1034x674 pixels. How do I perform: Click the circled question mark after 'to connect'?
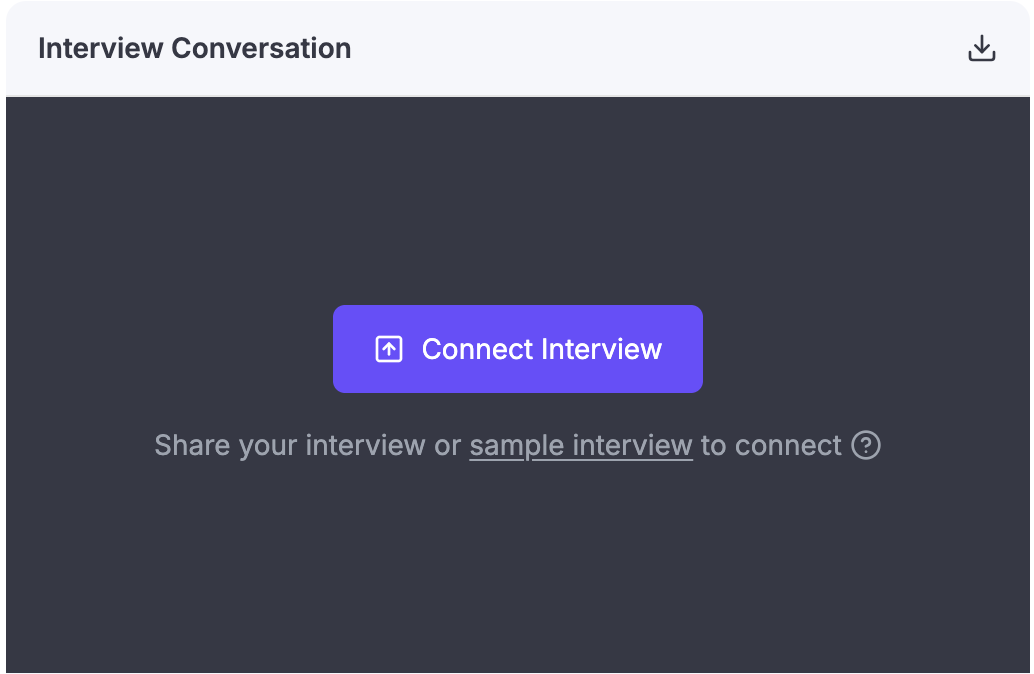tap(866, 445)
